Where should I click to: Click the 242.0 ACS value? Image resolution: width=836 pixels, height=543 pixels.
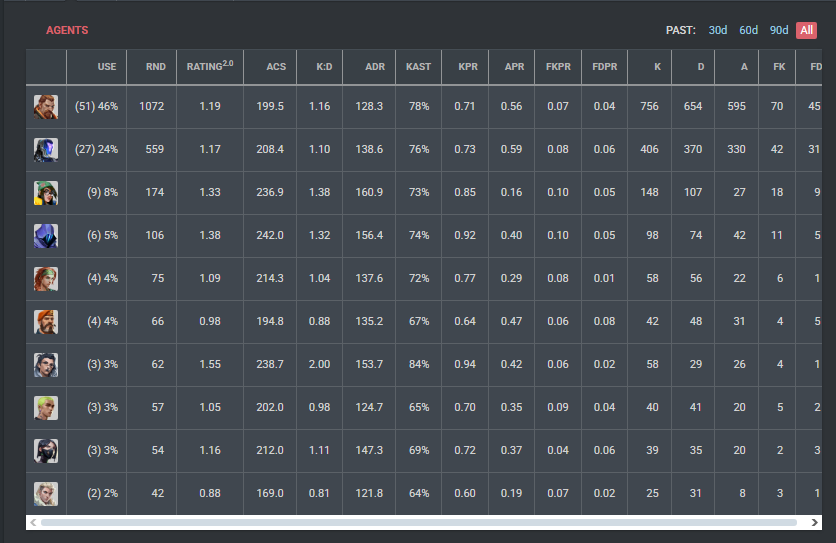[270, 235]
